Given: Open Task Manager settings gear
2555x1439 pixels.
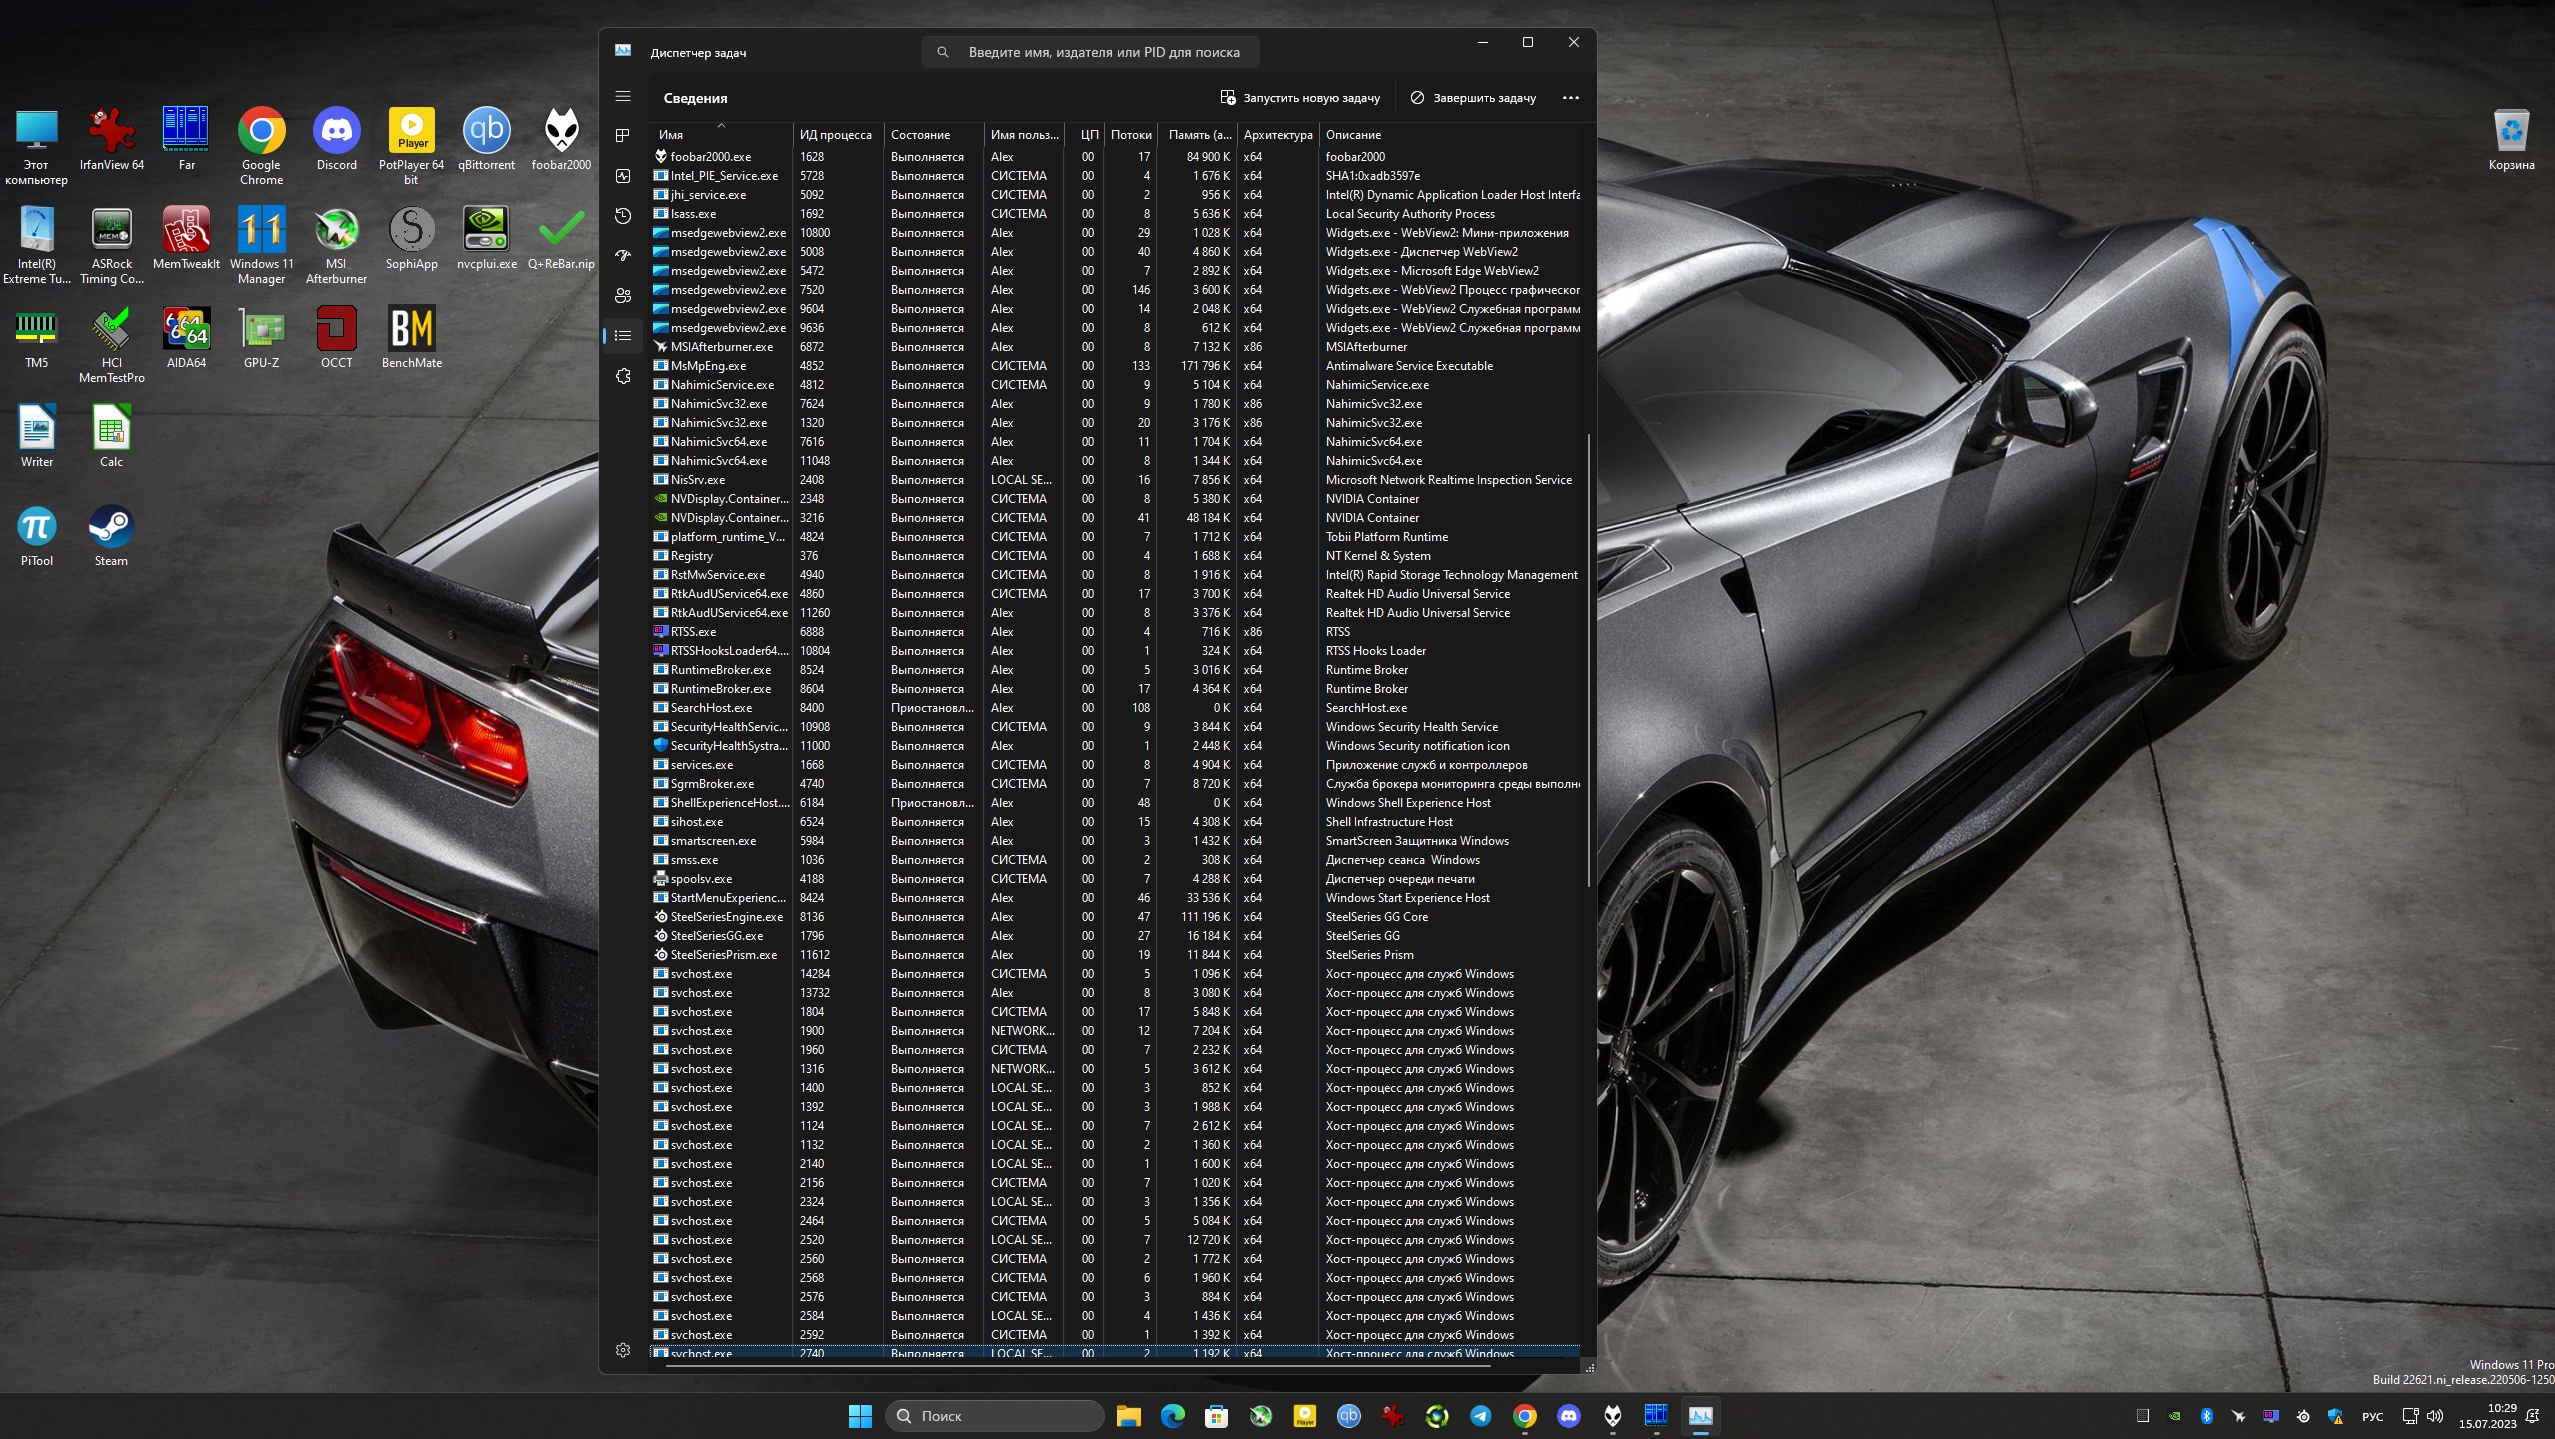Looking at the screenshot, I should point(622,1350).
